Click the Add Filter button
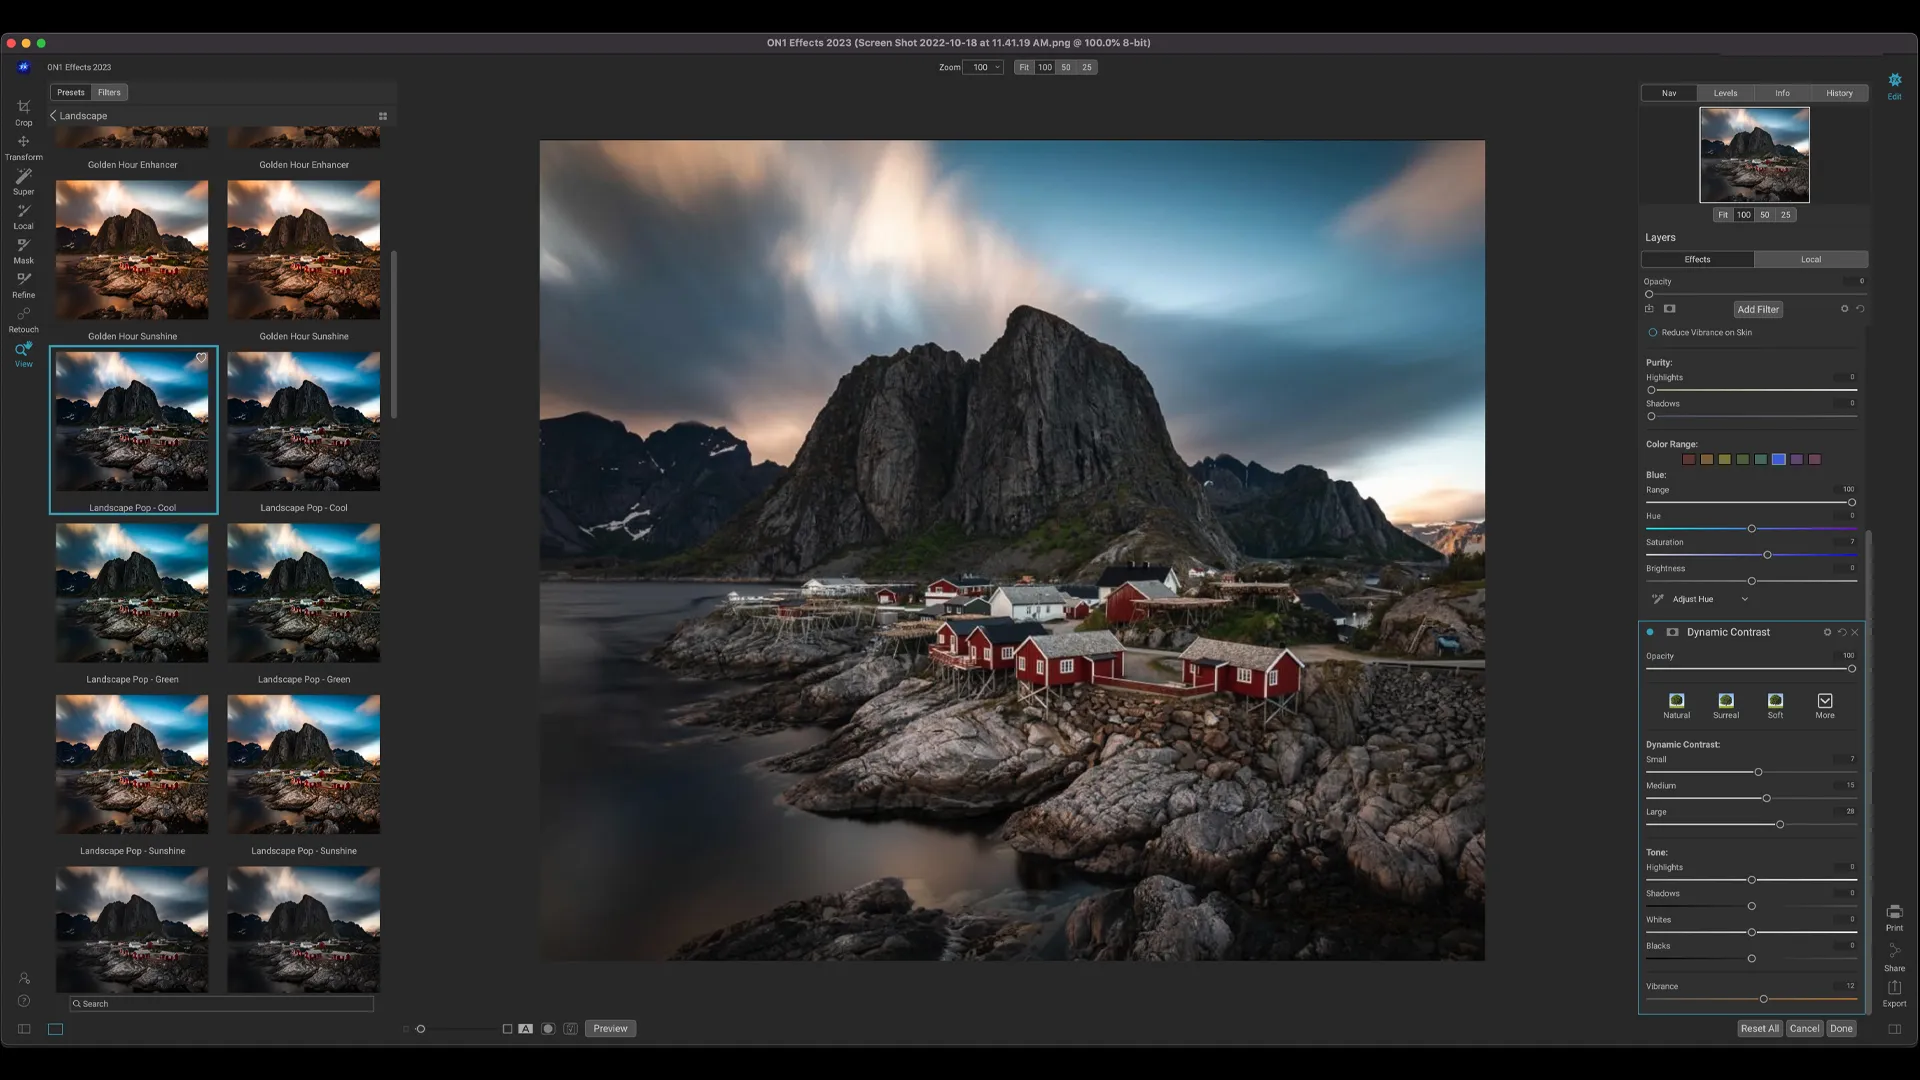 [x=1757, y=309]
